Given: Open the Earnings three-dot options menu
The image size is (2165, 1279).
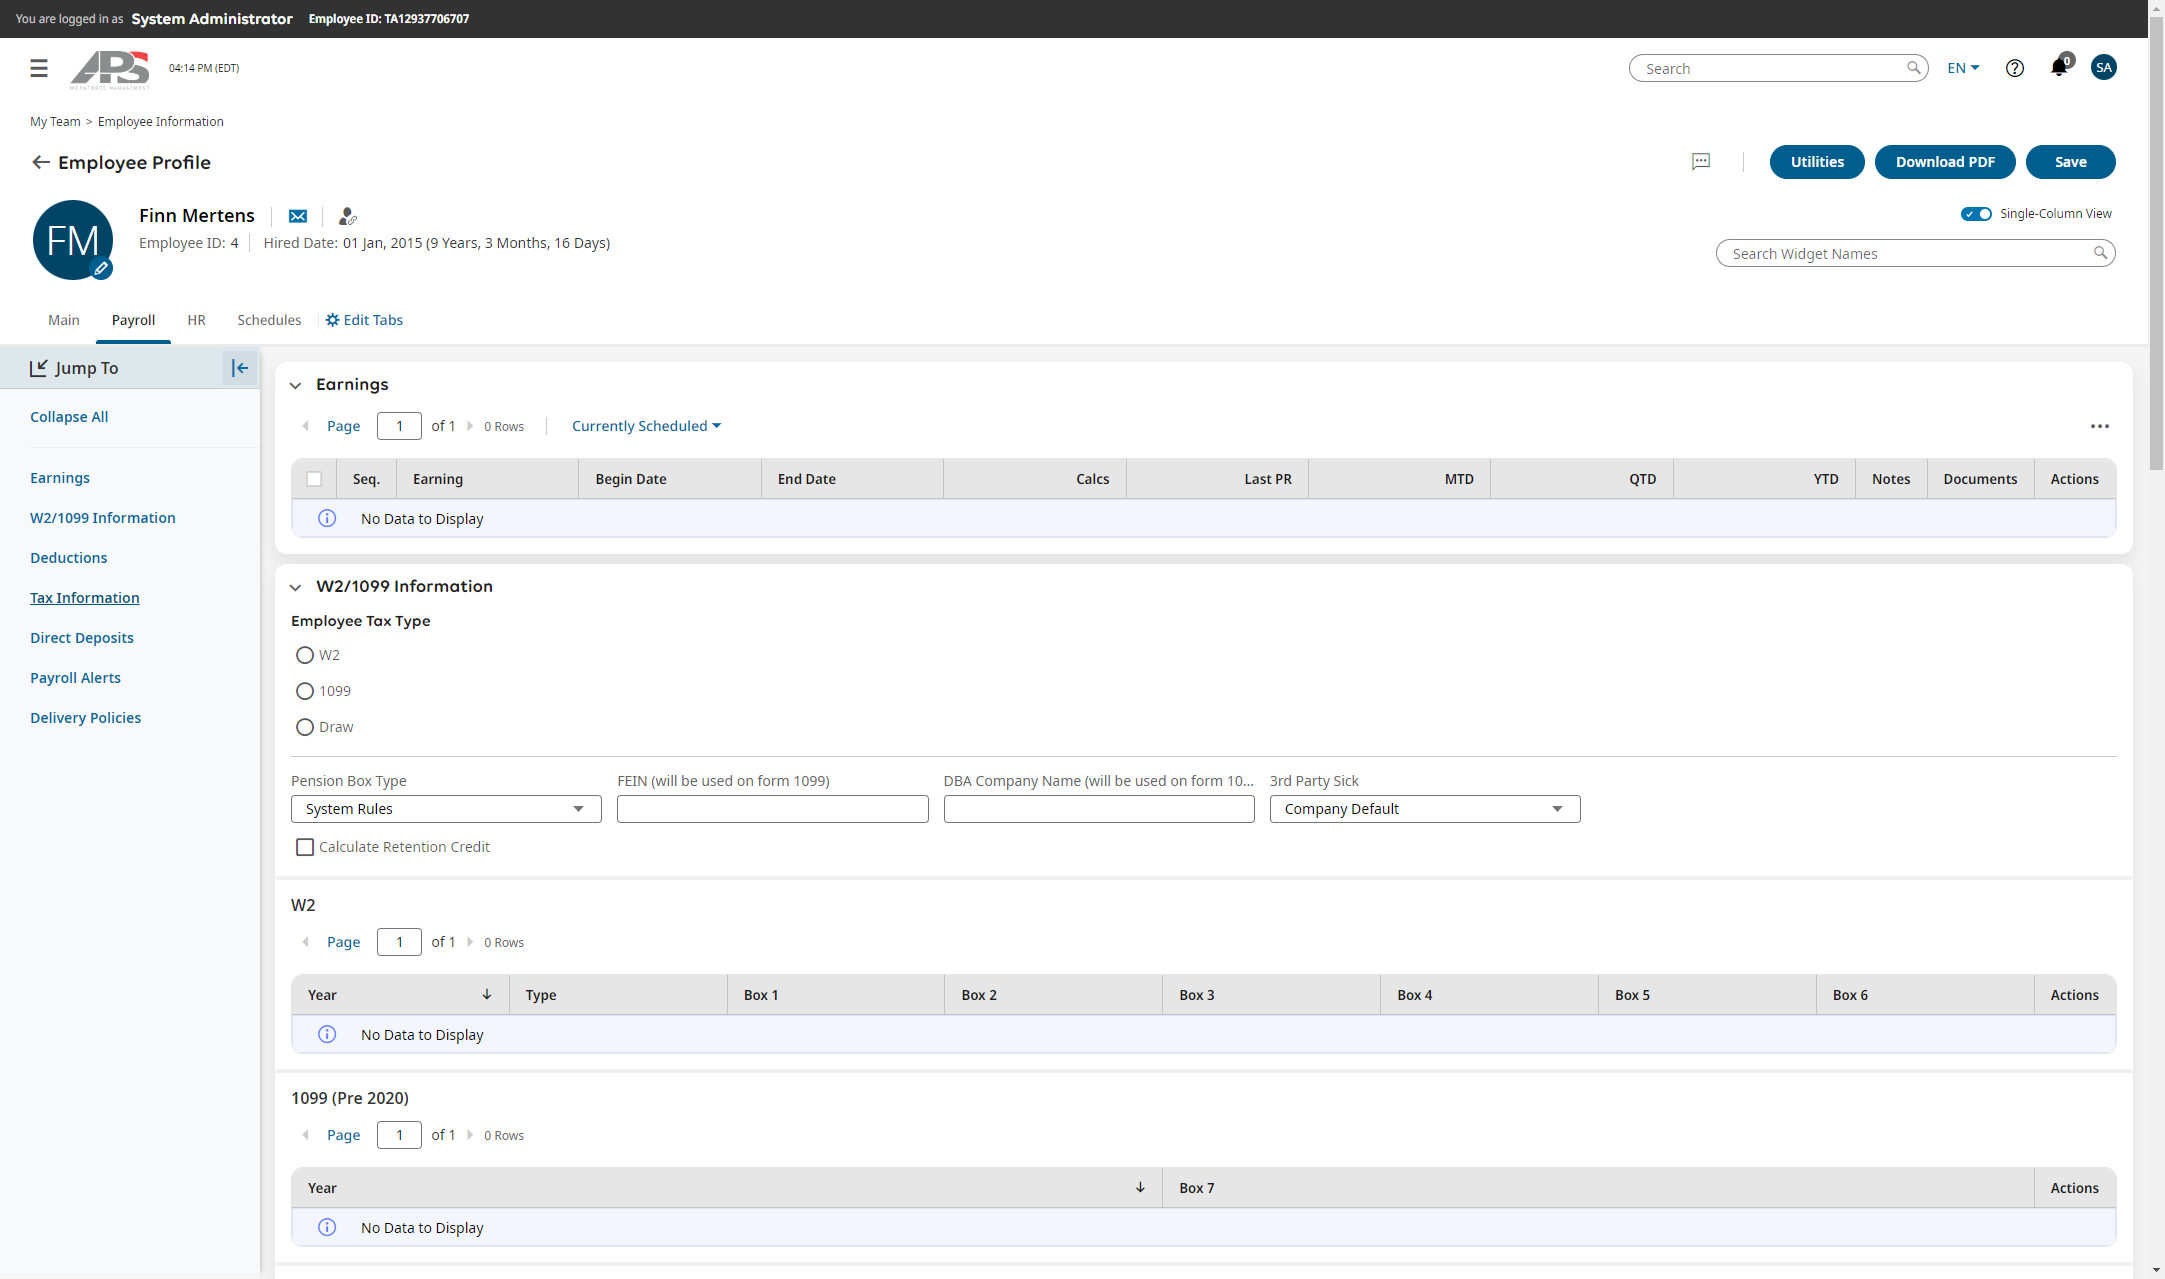Looking at the screenshot, I should (x=2100, y=426).
